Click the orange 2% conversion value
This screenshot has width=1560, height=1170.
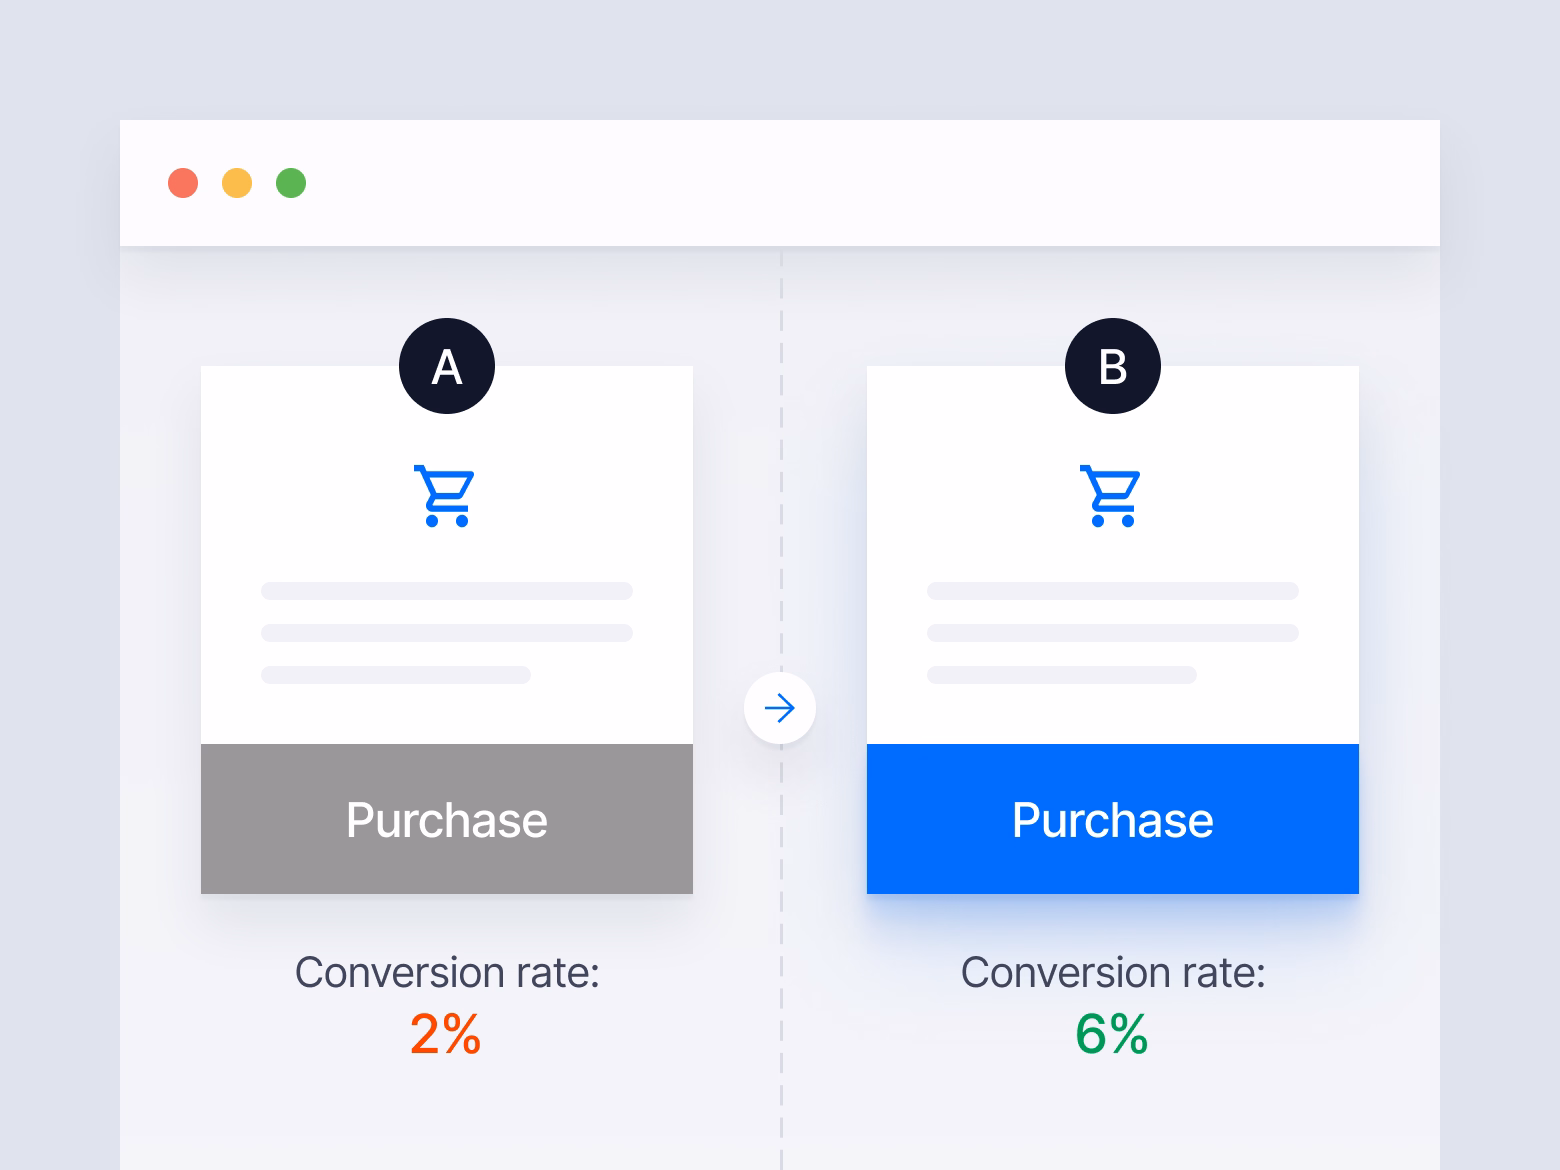[446, 1034]
